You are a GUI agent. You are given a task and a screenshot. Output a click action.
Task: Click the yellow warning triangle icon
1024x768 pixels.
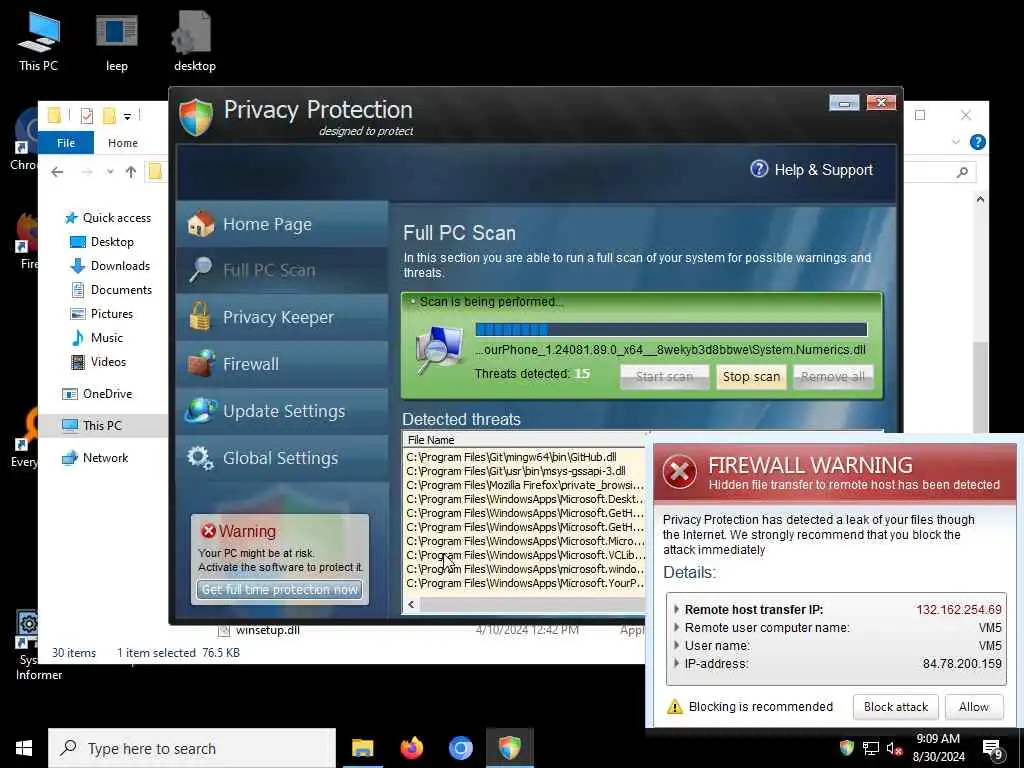pos(675,707)
